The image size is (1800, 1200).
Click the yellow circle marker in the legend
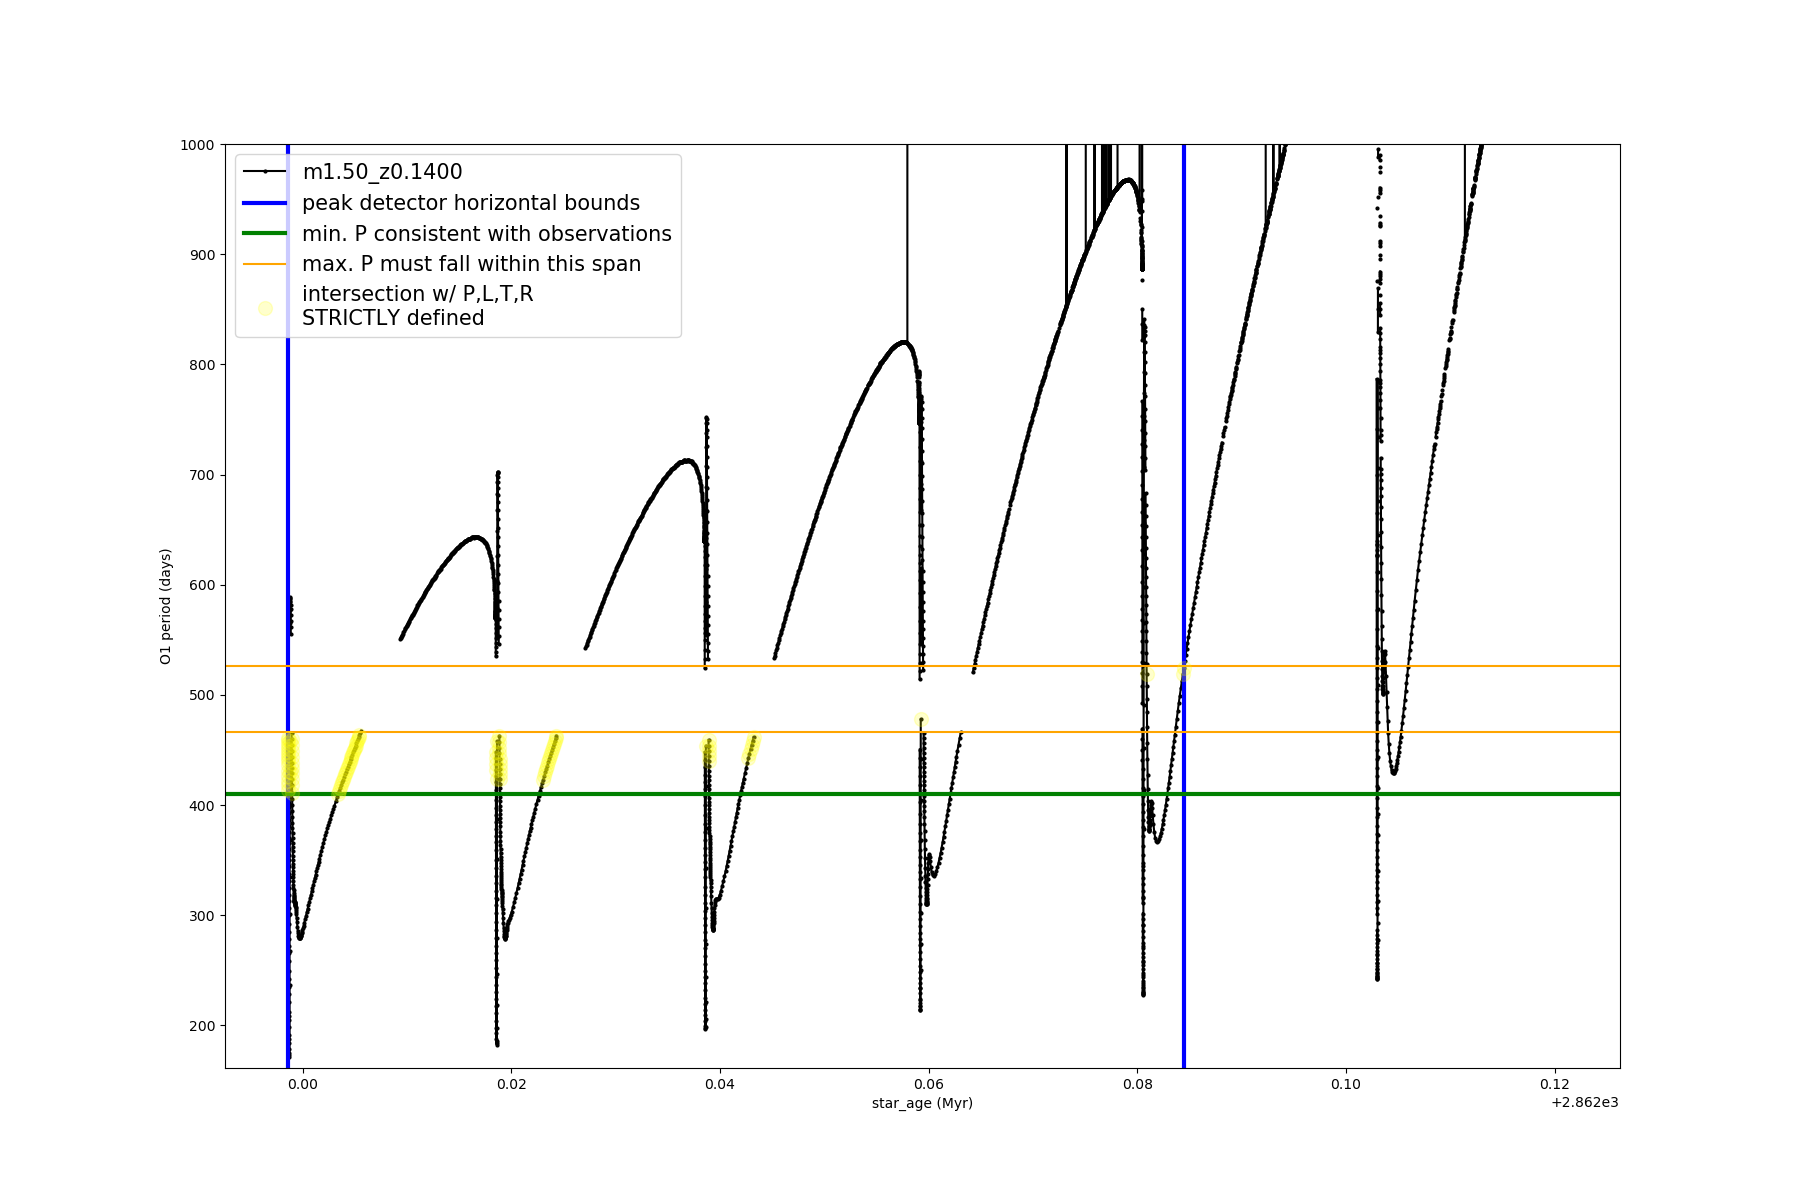click(x=265, y=308)
